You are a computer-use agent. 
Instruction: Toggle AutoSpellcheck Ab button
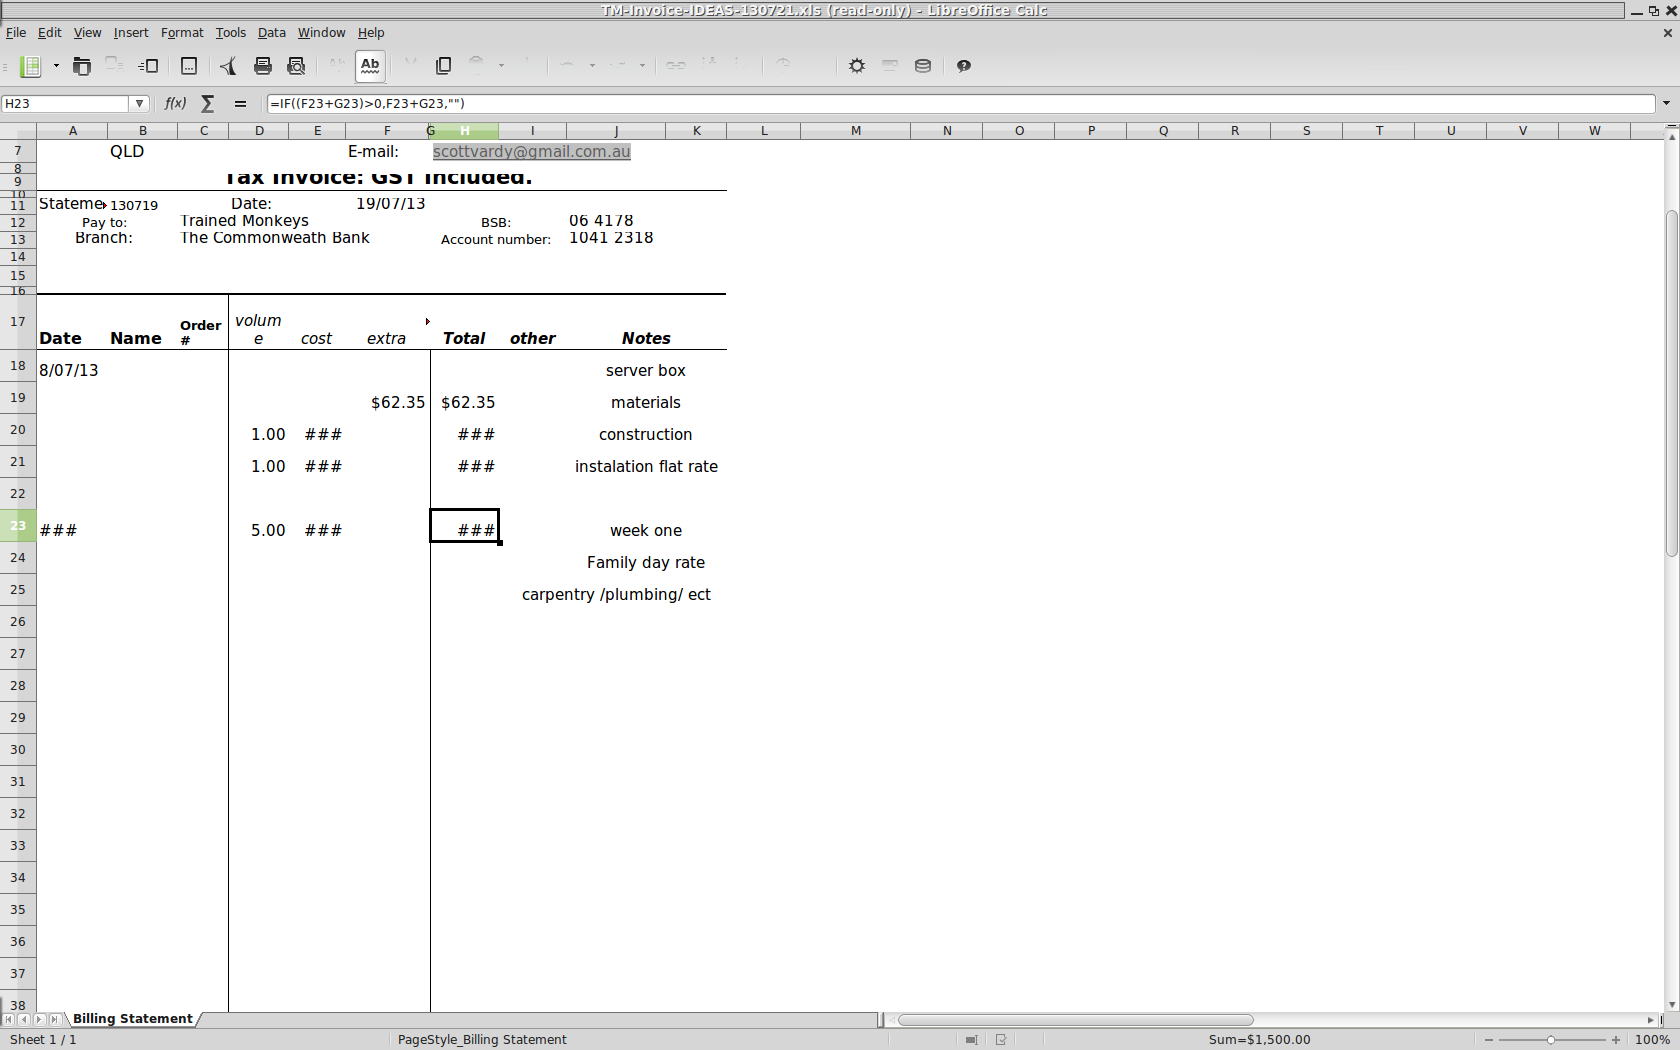pyautogui.click(x=370, y=66)
